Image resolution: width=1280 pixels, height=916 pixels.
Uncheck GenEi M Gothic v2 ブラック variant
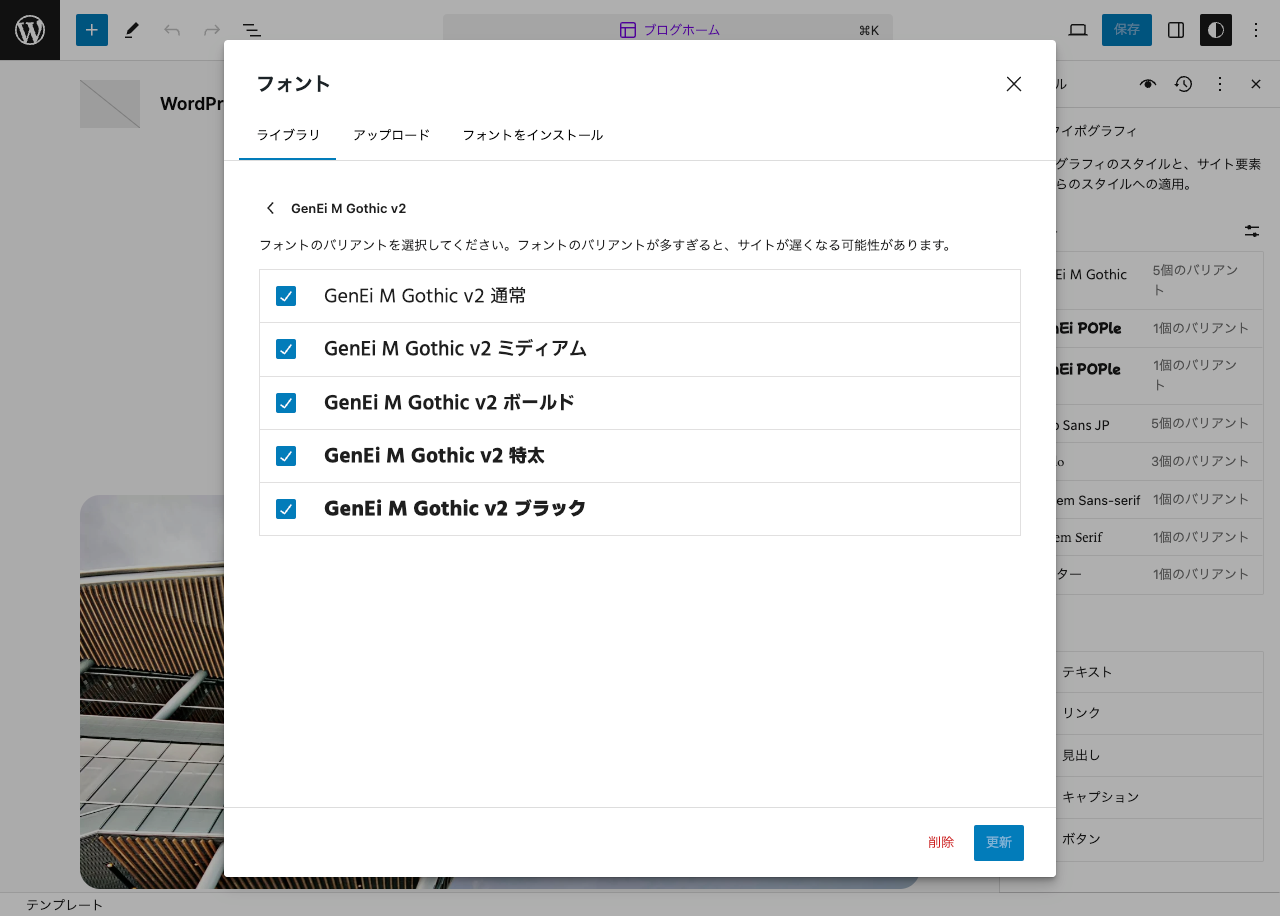[x=286, y=509]
